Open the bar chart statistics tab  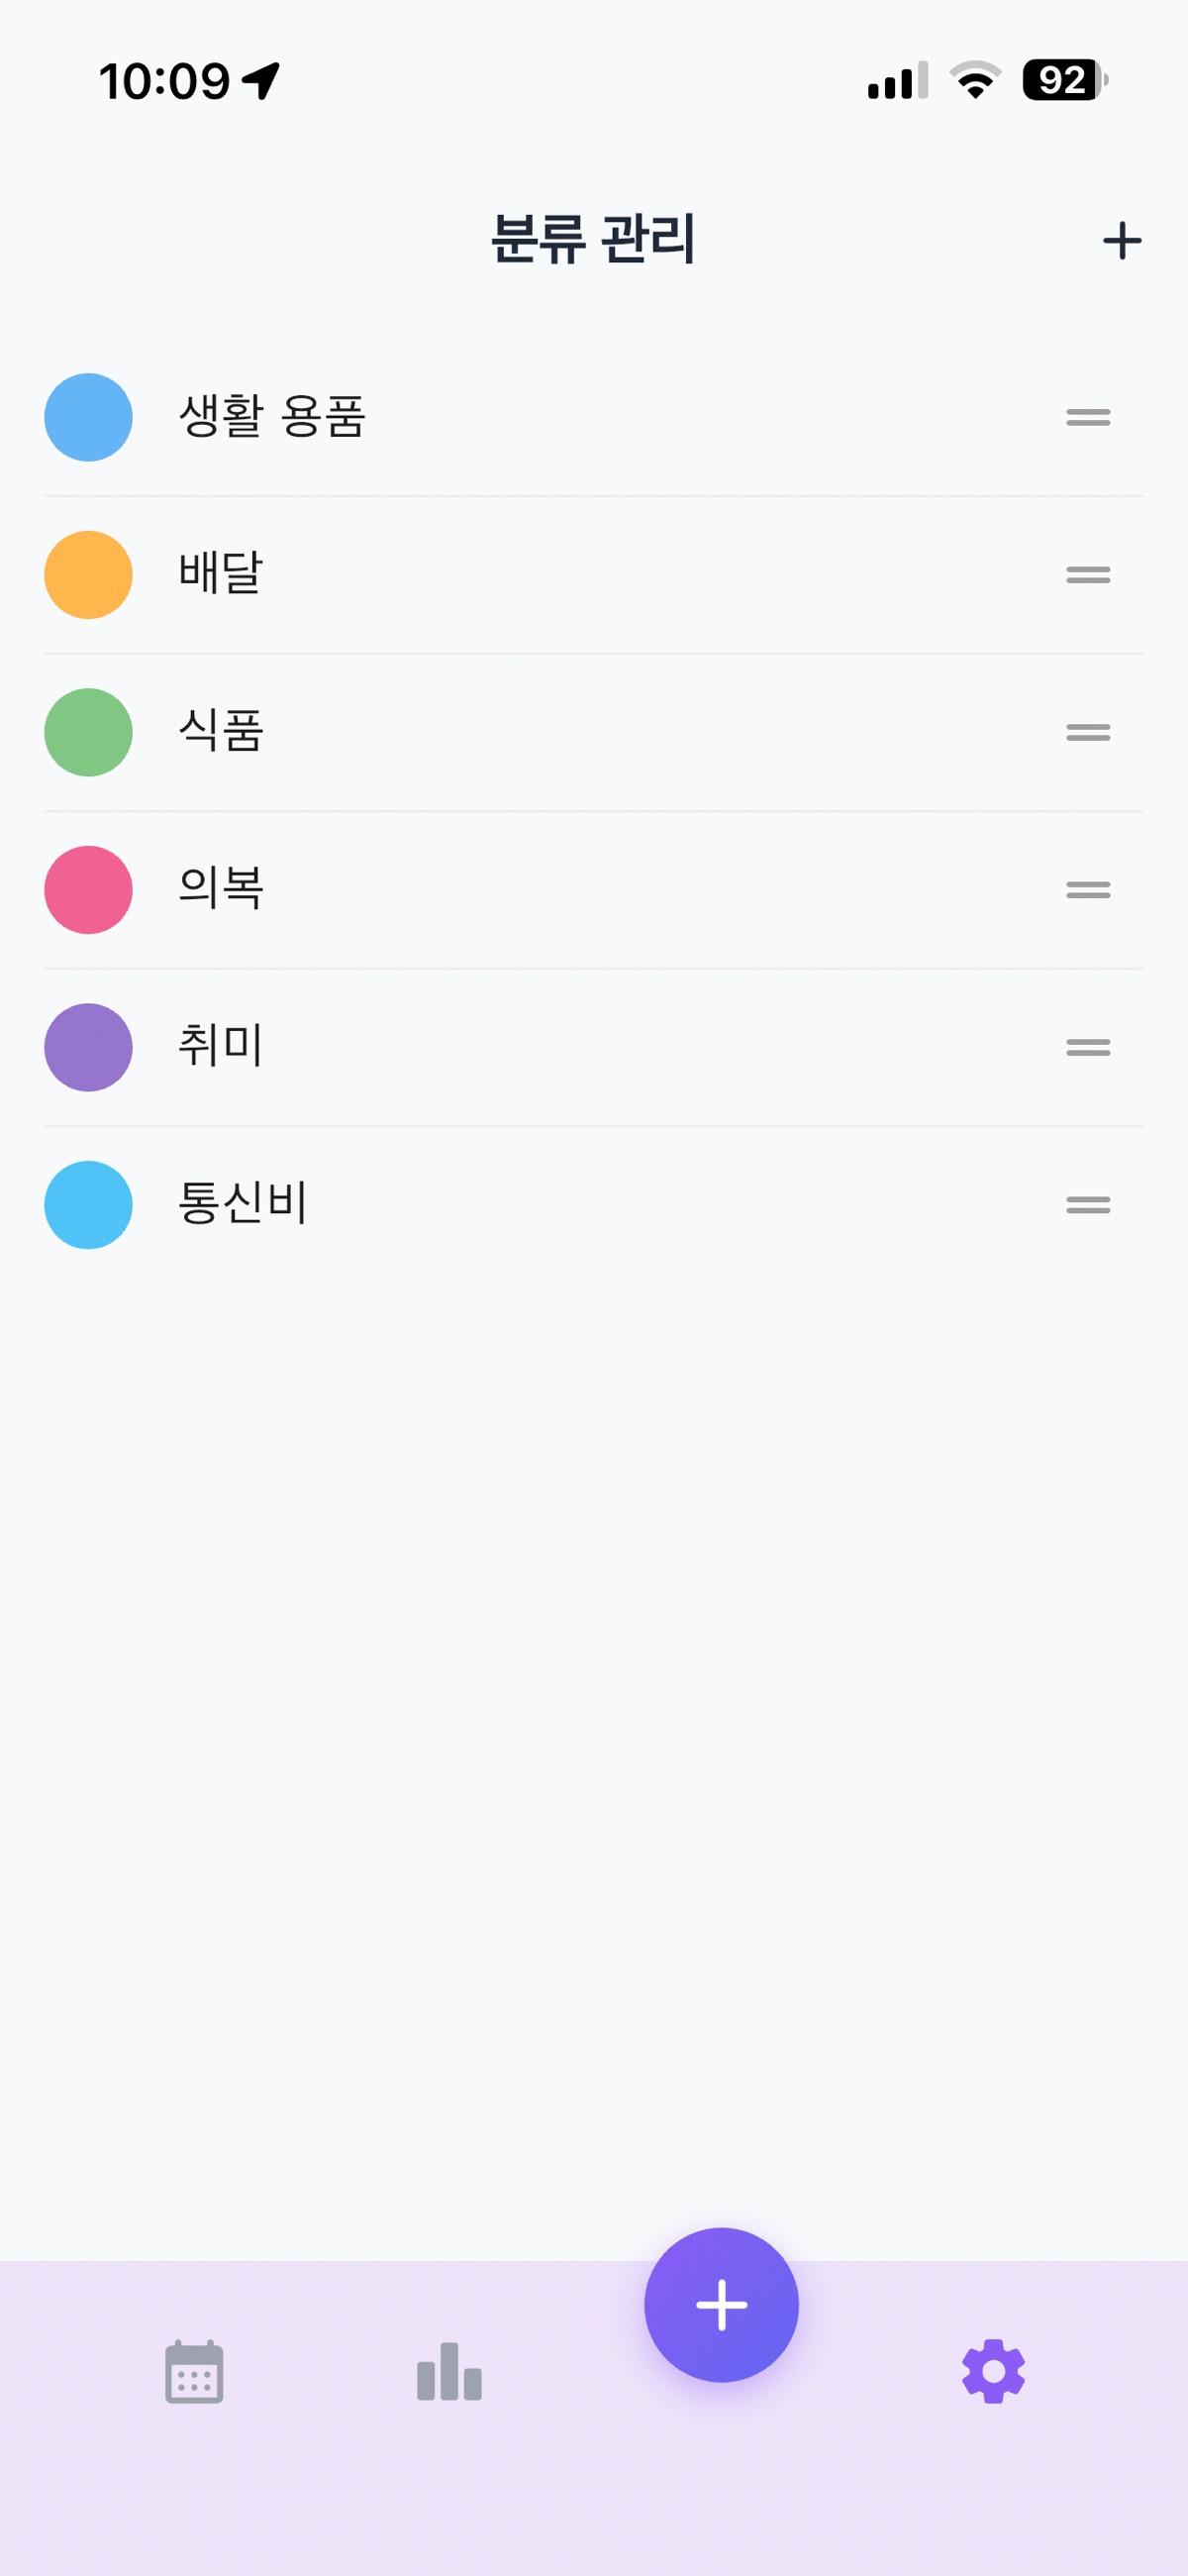(x=449, y=2370)
